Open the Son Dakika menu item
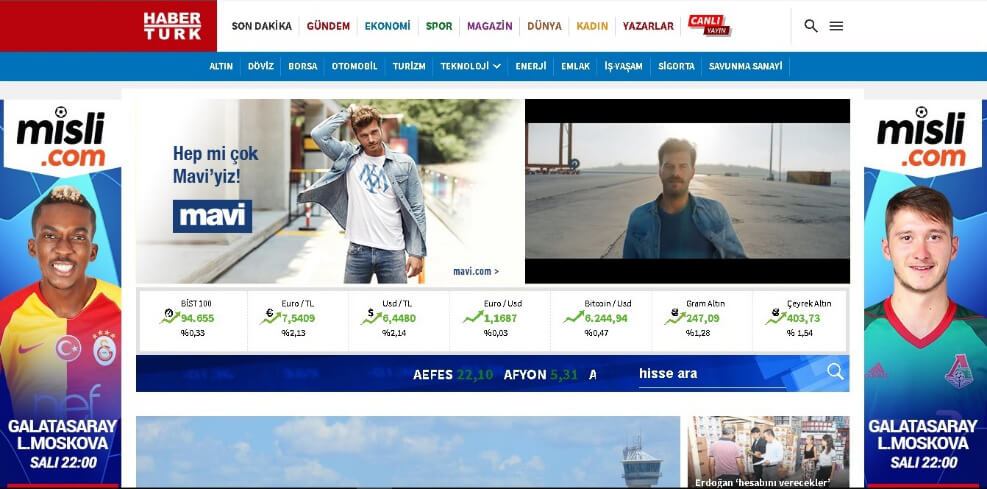987x489 pixels. tap(261, 26)
